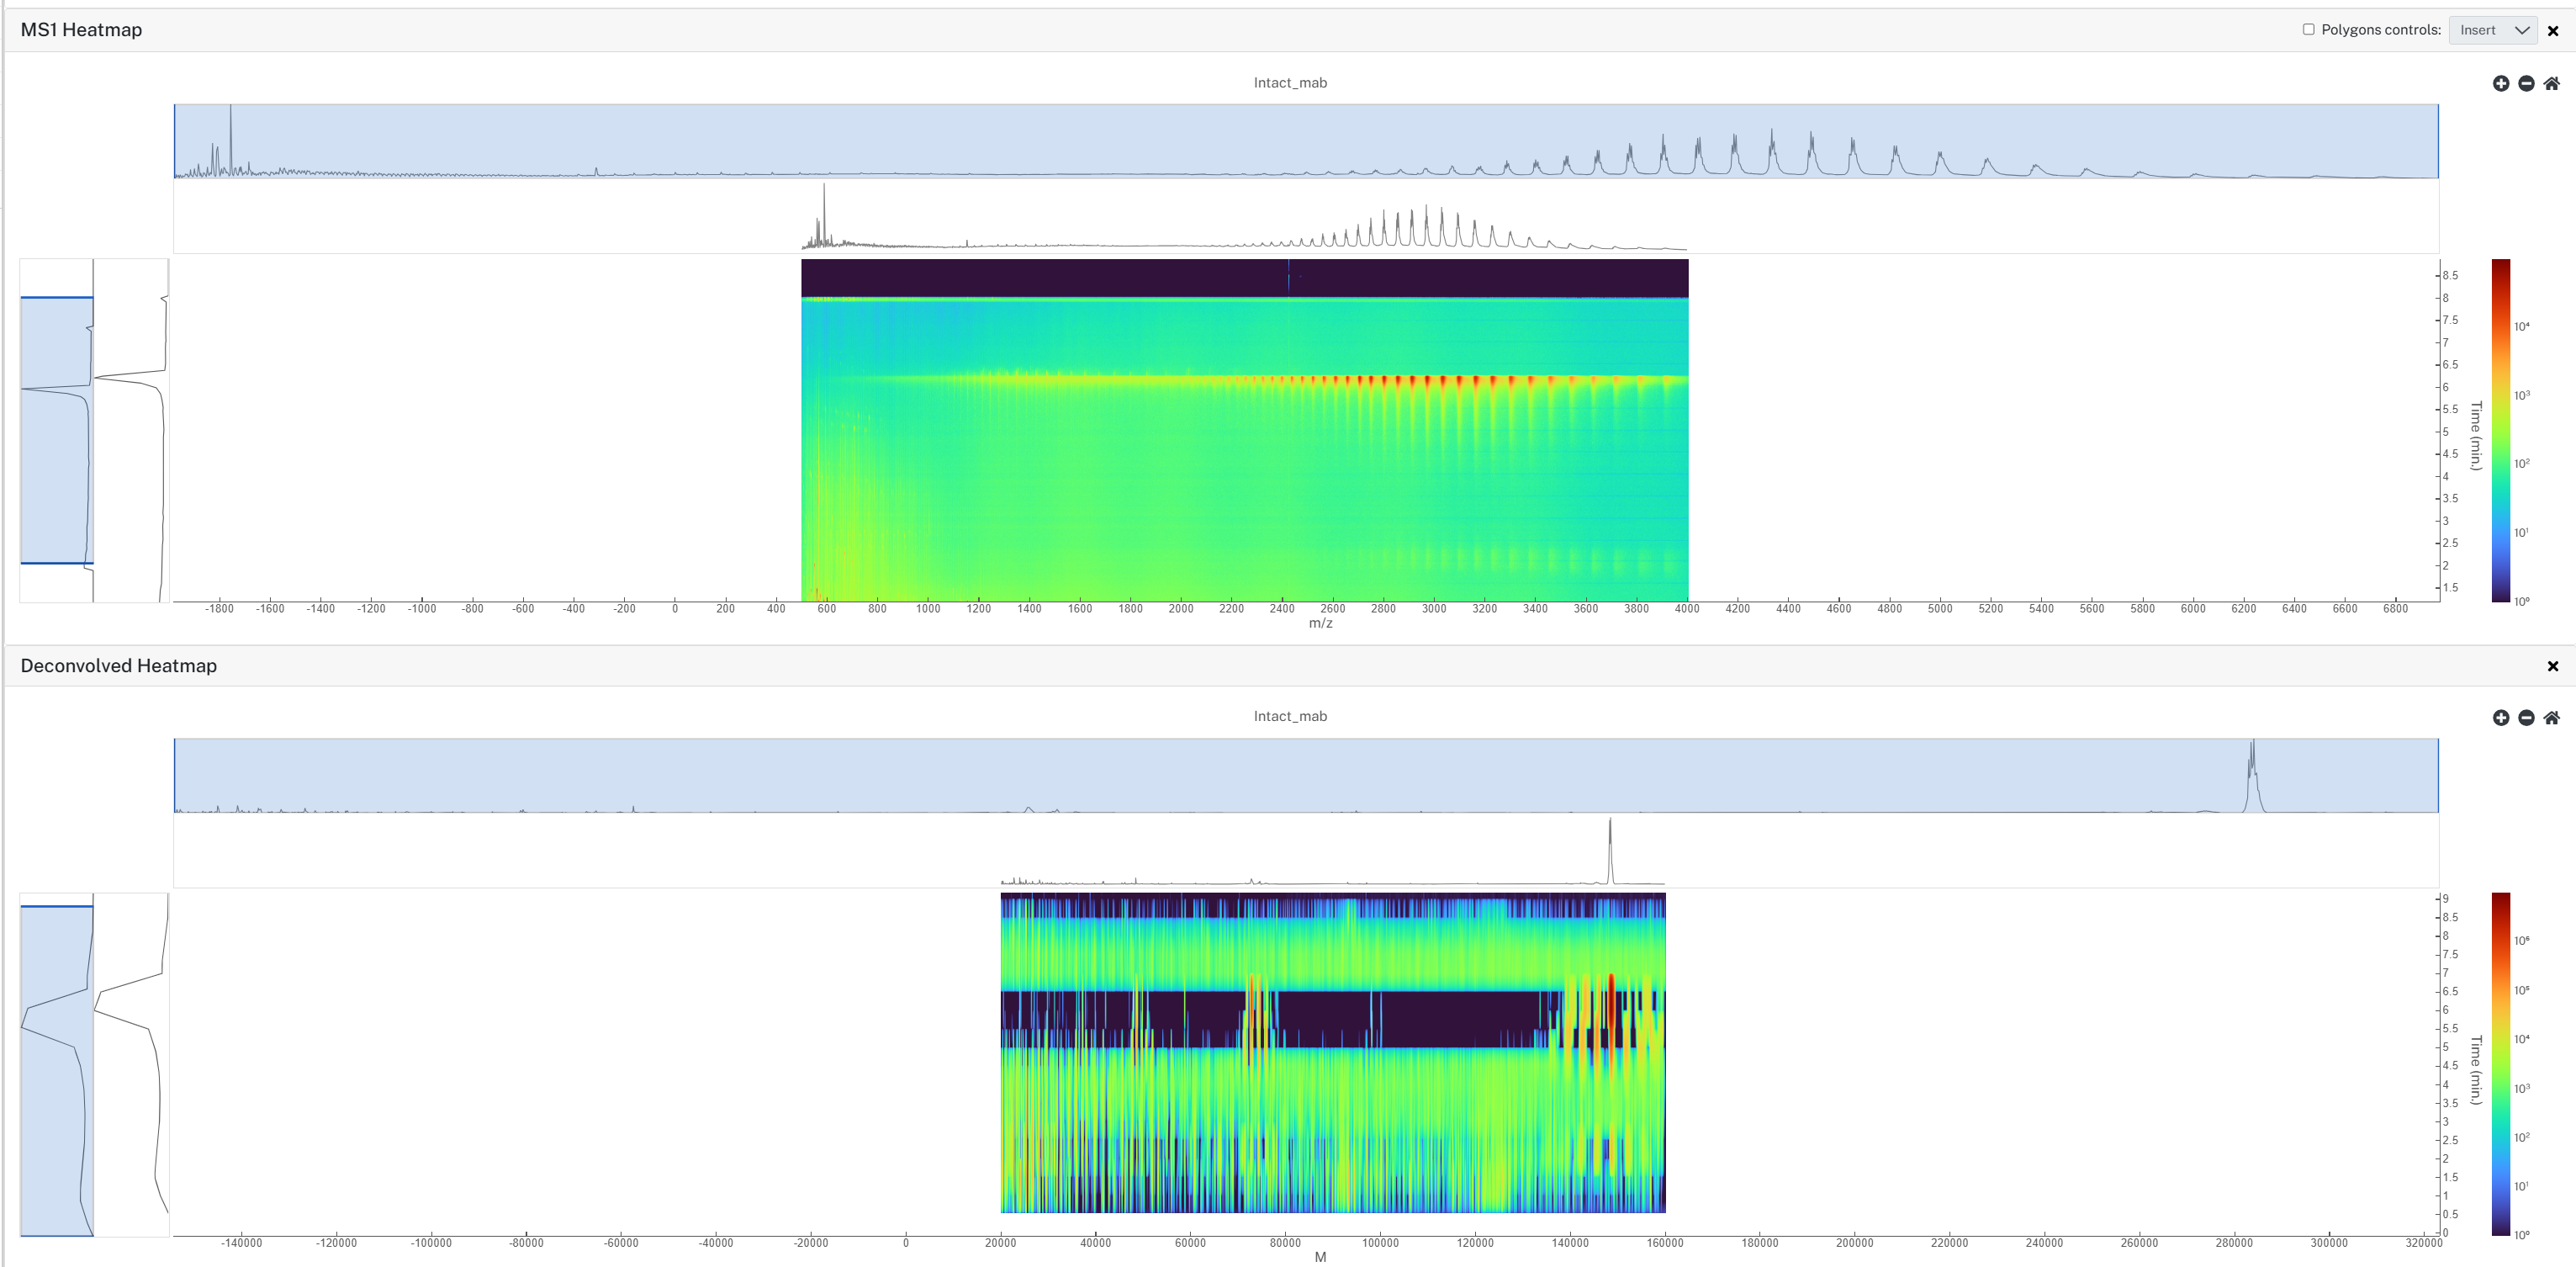
Task: Click the Intact_mab title above MS1 plot
Action: click(1290, 83)
